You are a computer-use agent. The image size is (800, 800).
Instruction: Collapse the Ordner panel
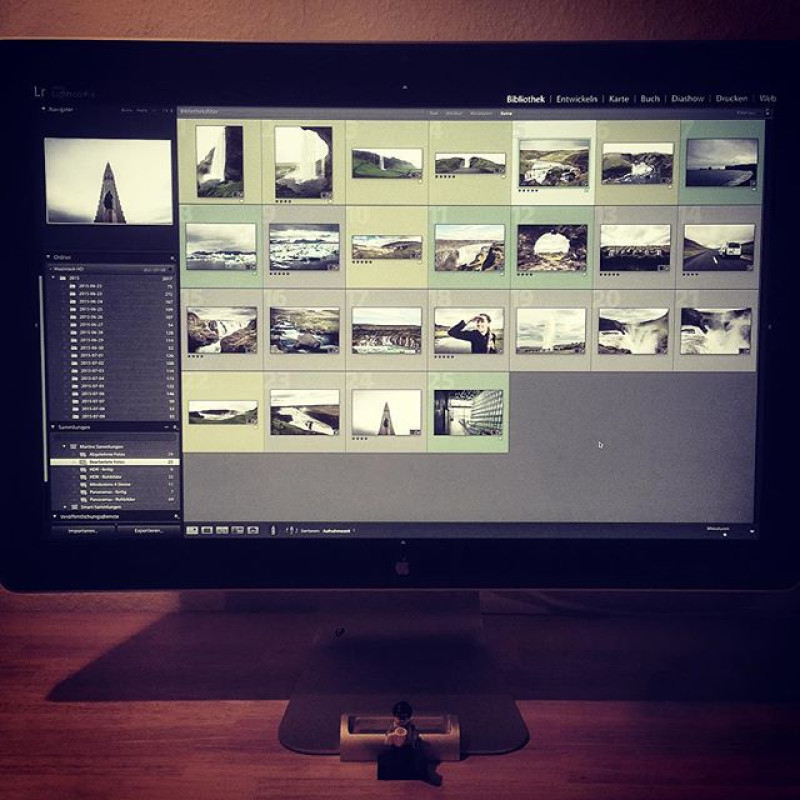coord(48,257)
